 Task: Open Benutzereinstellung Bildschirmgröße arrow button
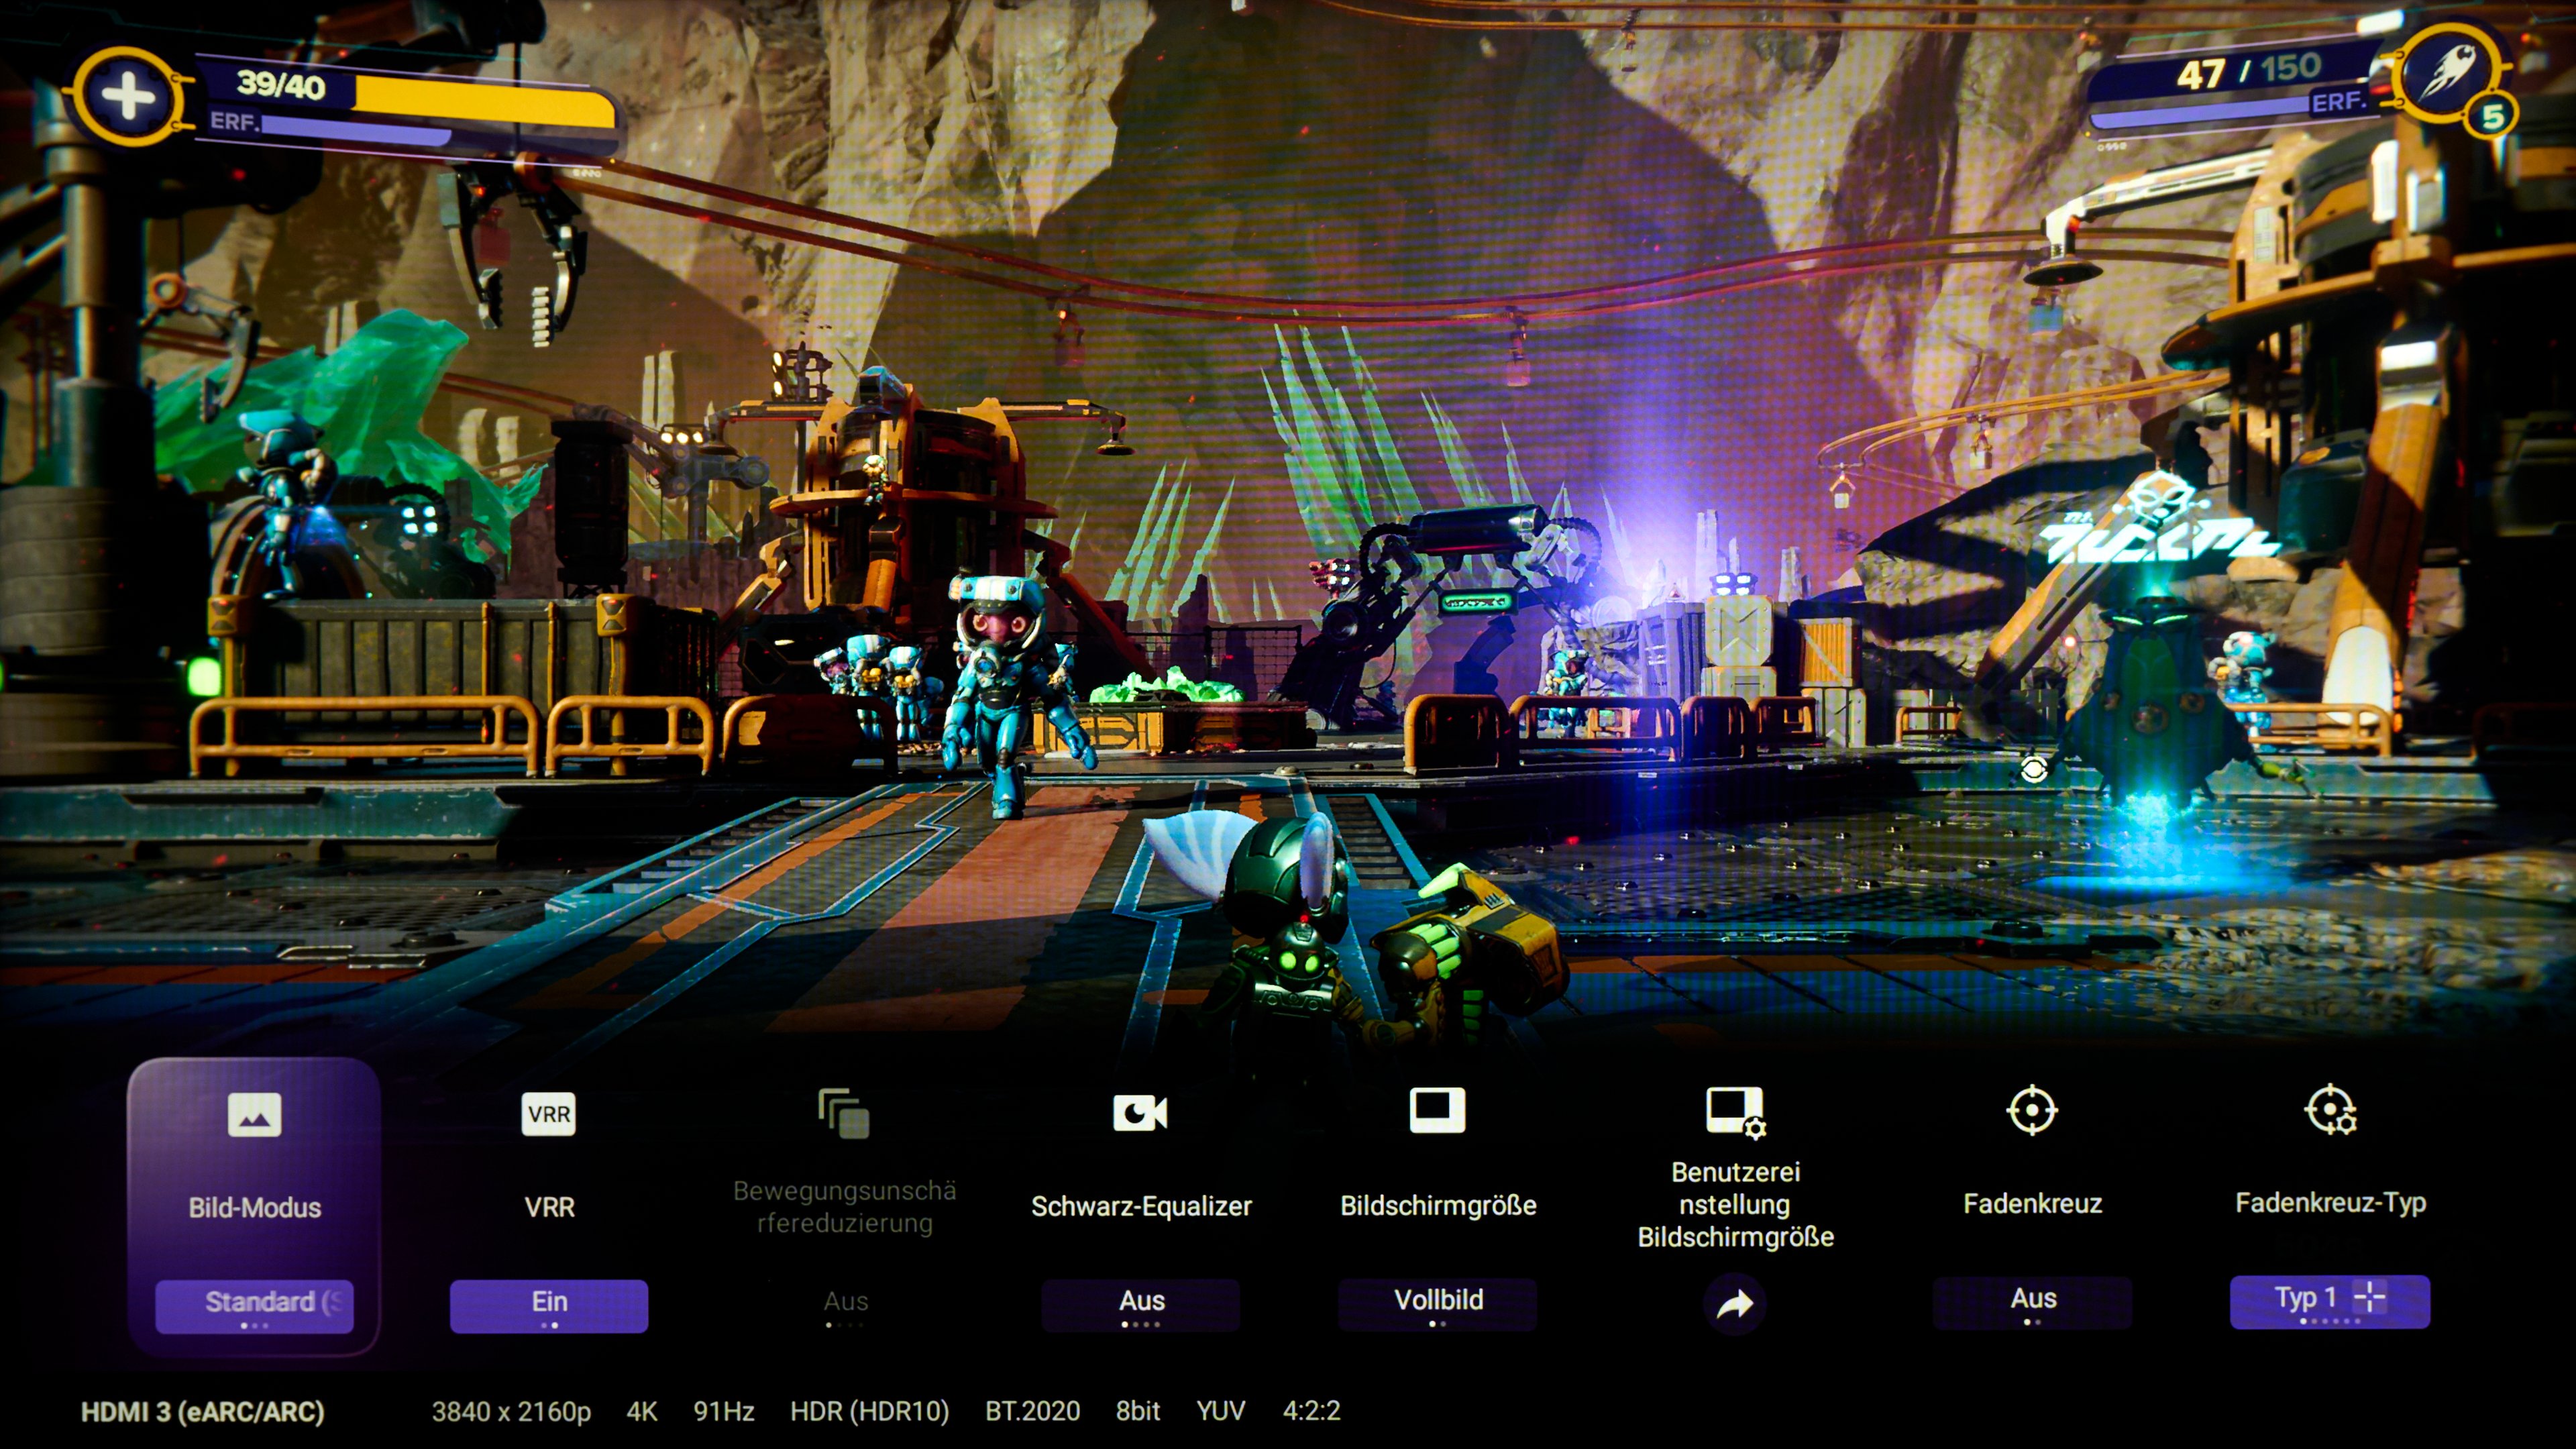[1735, 1303]
